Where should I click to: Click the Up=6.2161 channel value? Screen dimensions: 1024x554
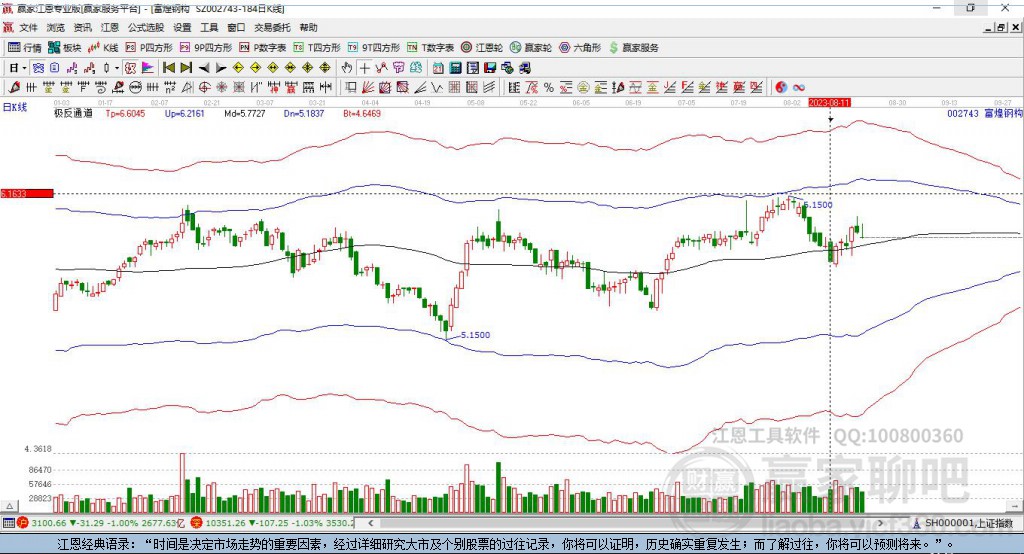[184, 113]
